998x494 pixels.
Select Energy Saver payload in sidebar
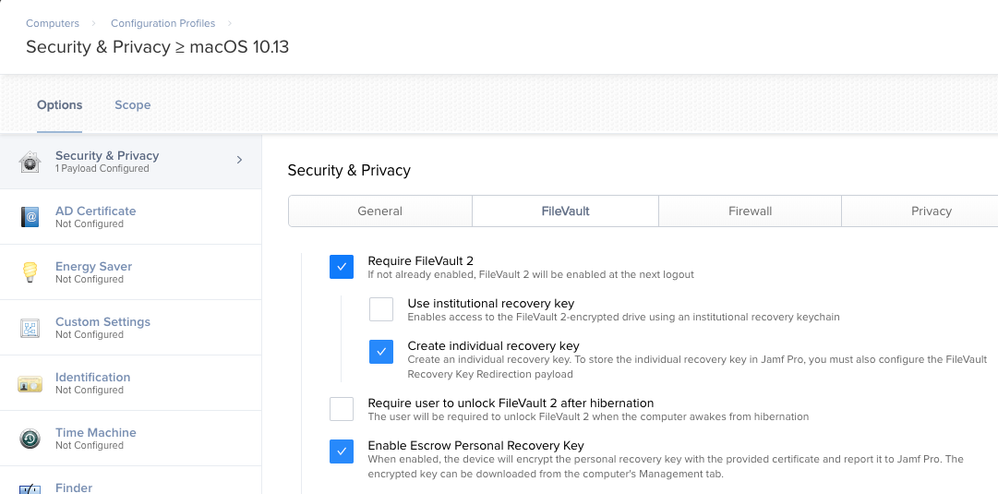tap(130, 272)
